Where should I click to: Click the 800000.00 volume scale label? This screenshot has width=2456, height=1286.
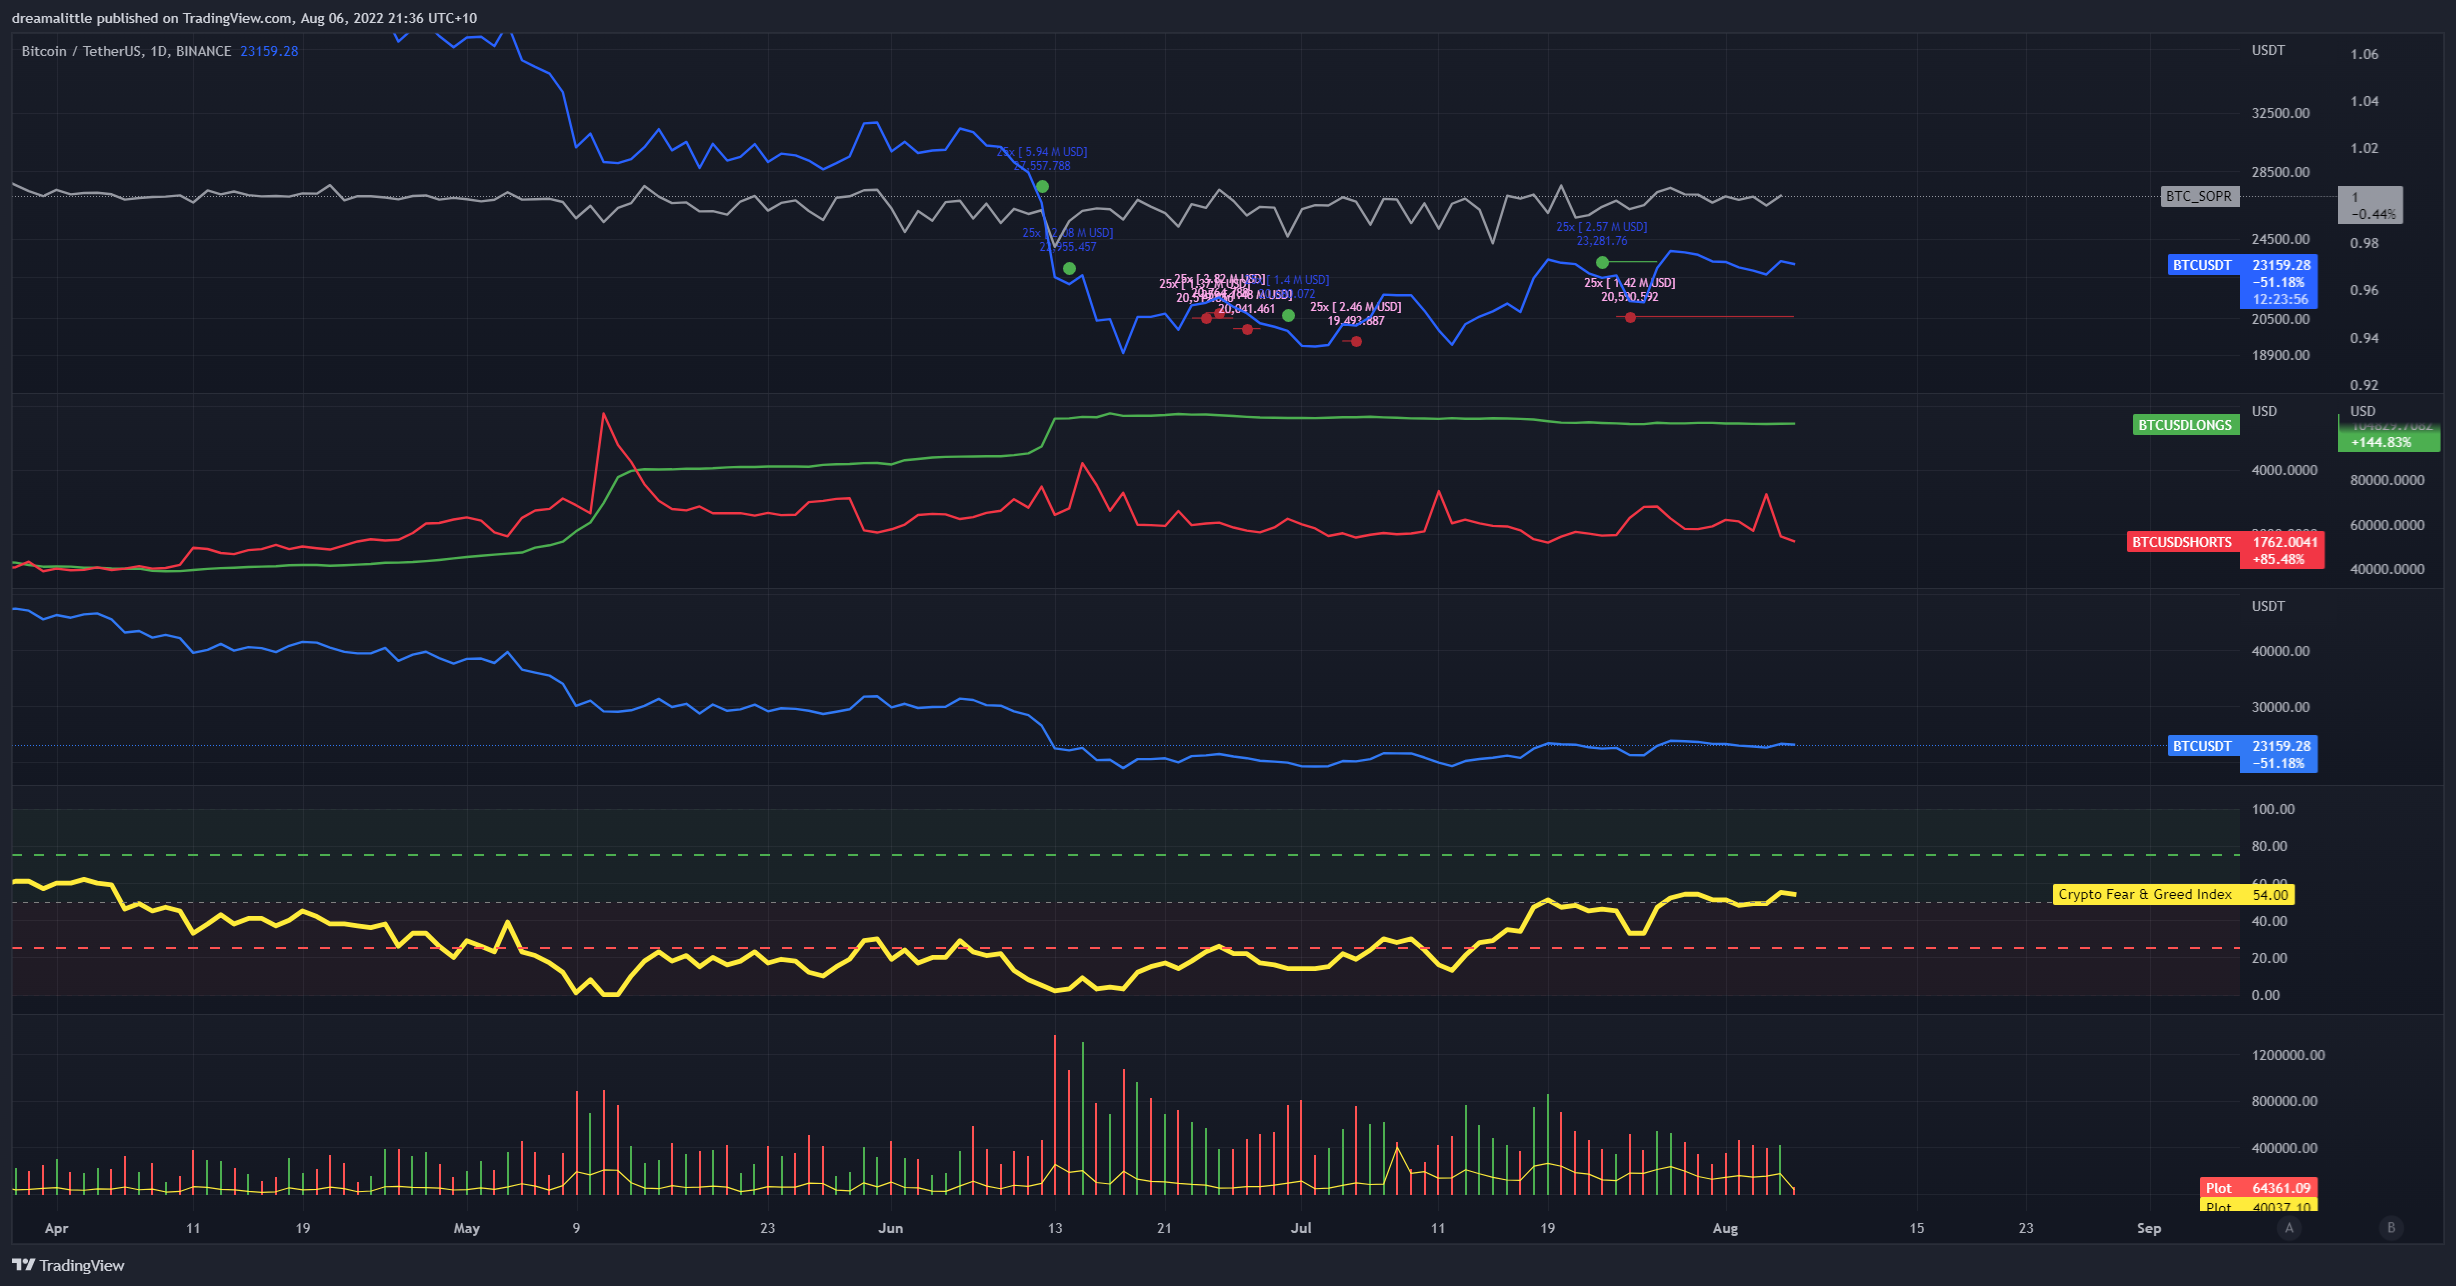(2284, 1101)
